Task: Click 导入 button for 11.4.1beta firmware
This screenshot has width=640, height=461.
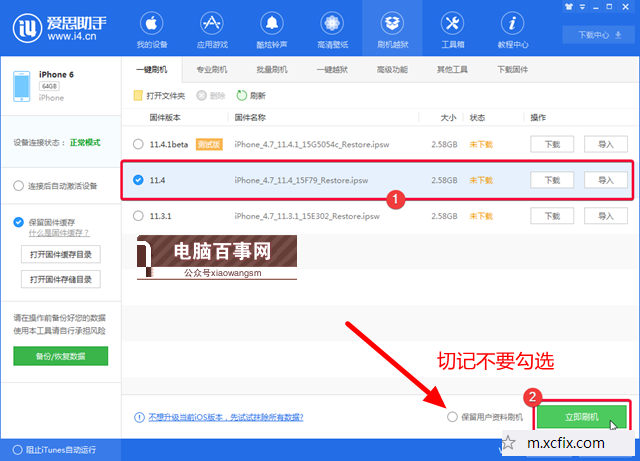Action: pos(606,144)
